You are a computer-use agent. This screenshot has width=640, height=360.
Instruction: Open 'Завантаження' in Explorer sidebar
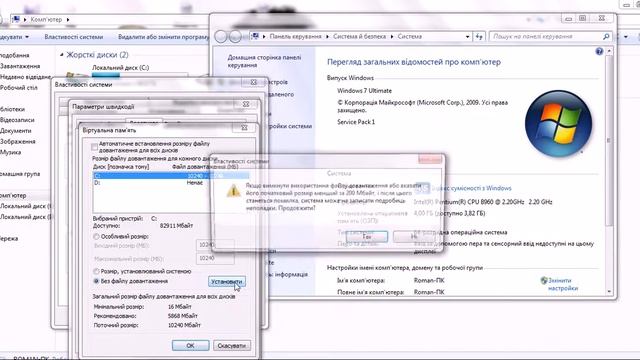(20, 66)
